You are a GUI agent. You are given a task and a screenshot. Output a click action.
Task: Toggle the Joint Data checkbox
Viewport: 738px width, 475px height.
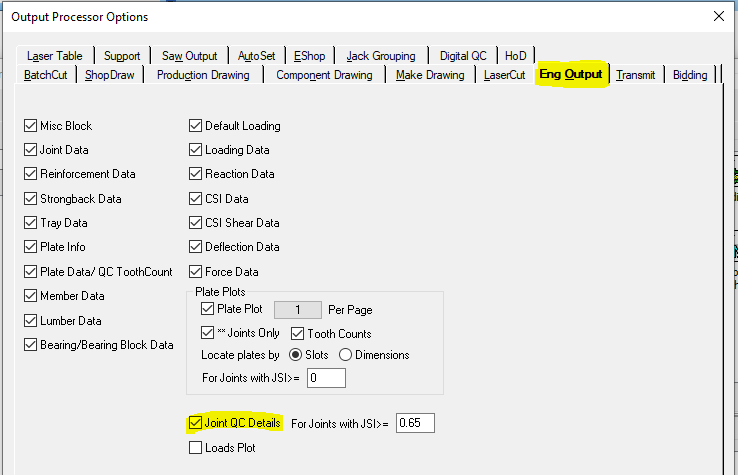[30, 150]
